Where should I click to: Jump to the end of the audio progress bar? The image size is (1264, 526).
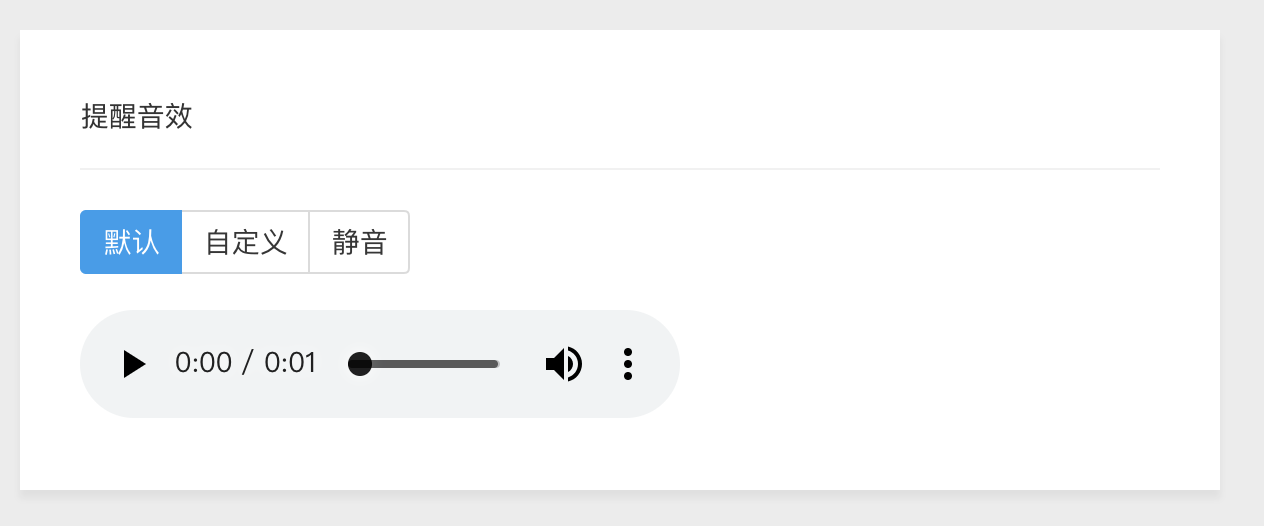497,364
